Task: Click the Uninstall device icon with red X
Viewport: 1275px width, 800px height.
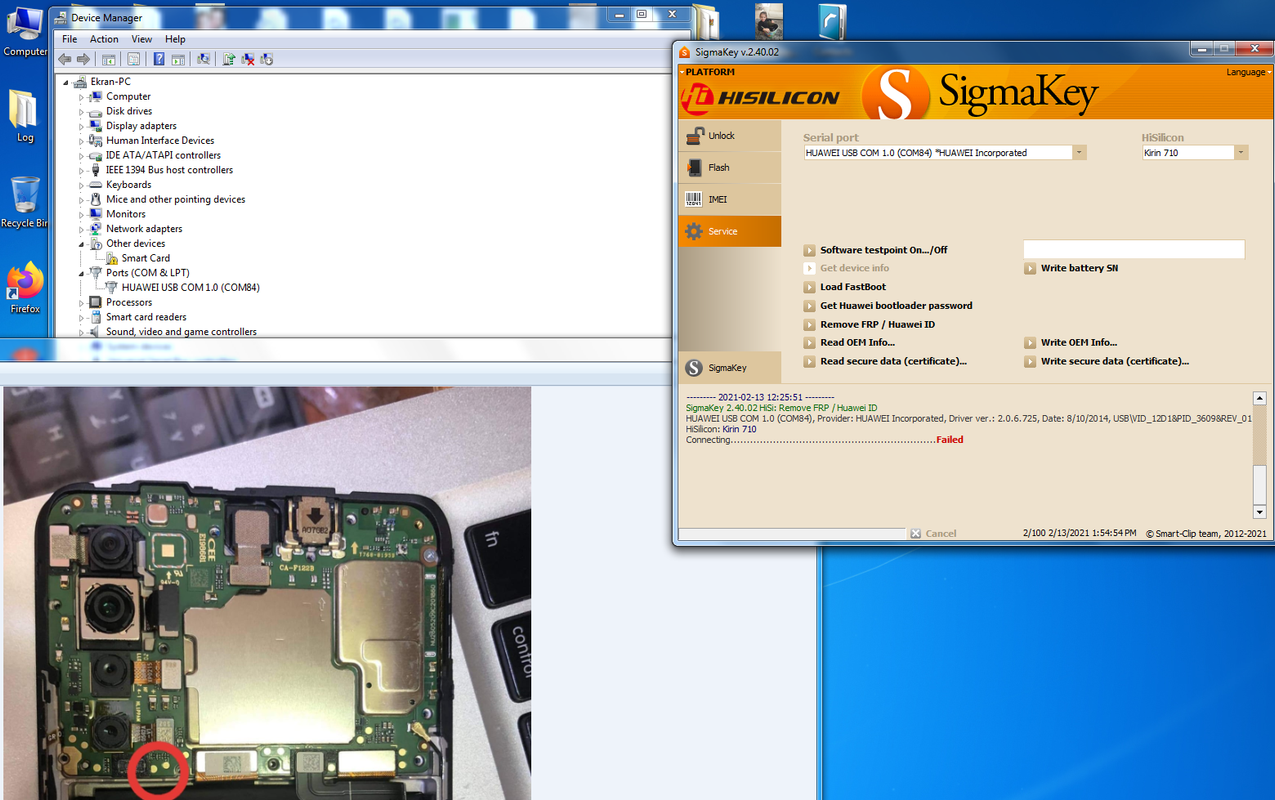Action: point(248,59)
